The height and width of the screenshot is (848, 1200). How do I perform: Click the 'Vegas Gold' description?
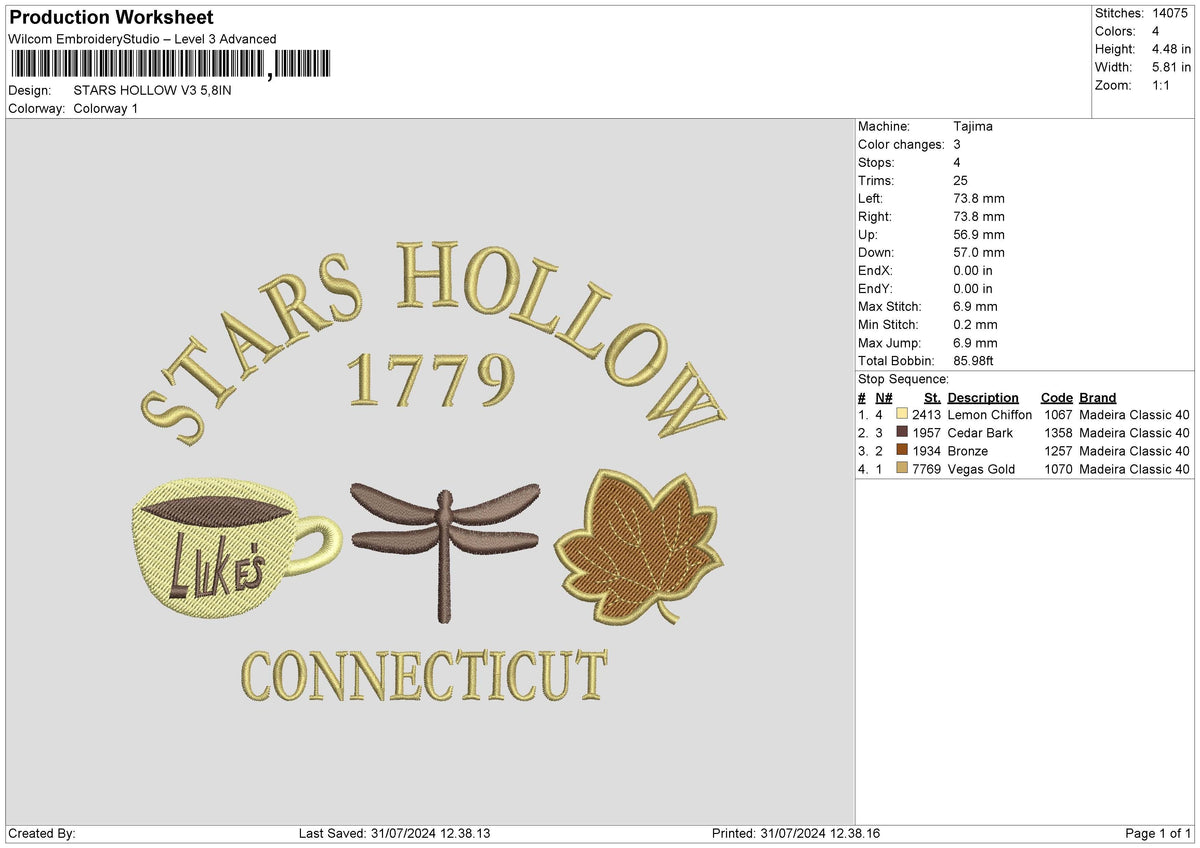pyautogui.click(x=981, y=469)
